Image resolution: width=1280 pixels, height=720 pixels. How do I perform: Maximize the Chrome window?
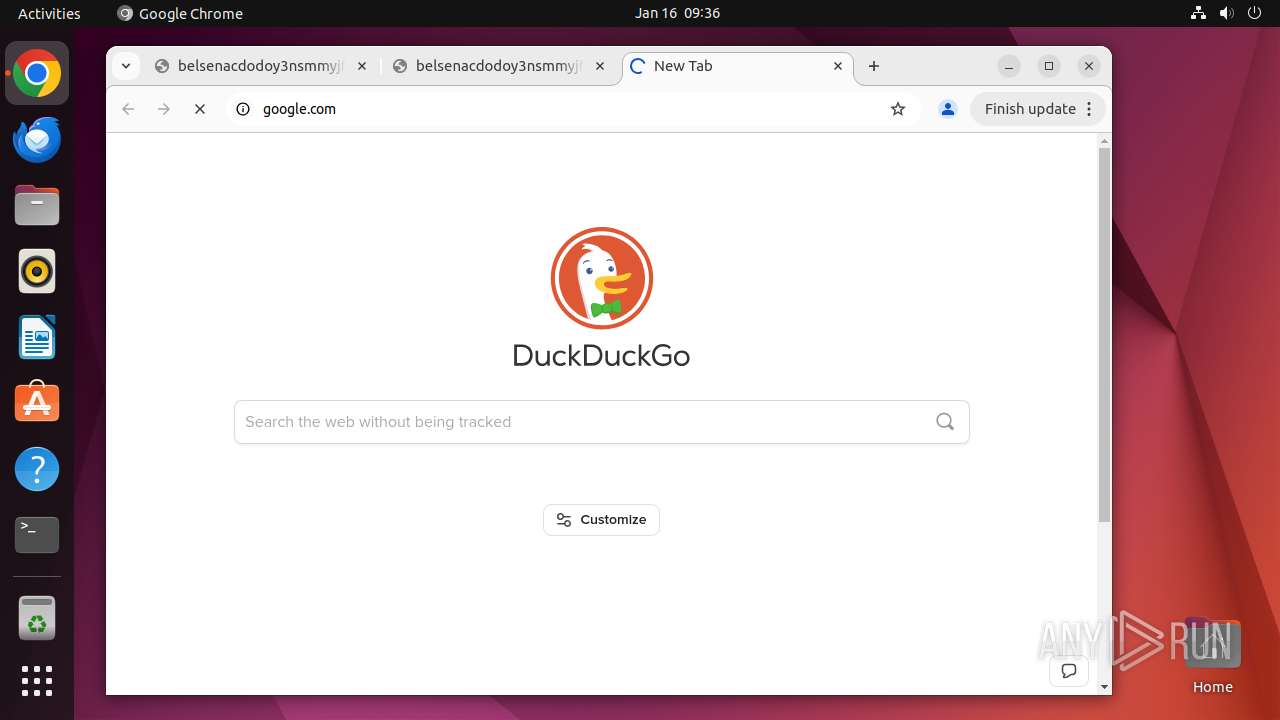point(1049,66)
